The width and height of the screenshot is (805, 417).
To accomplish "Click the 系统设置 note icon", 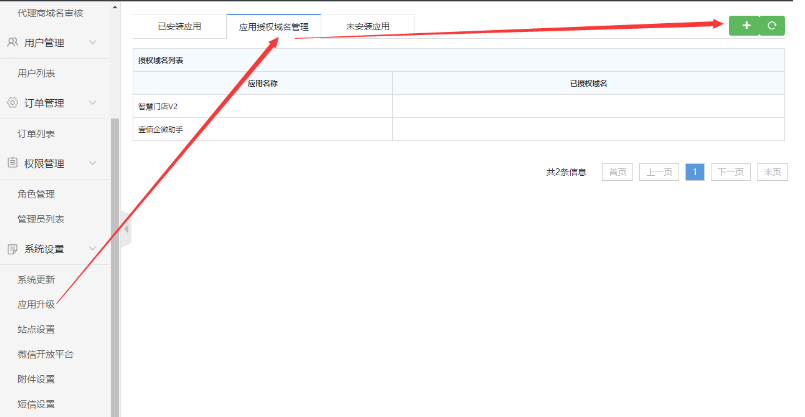I will (13, 249).
